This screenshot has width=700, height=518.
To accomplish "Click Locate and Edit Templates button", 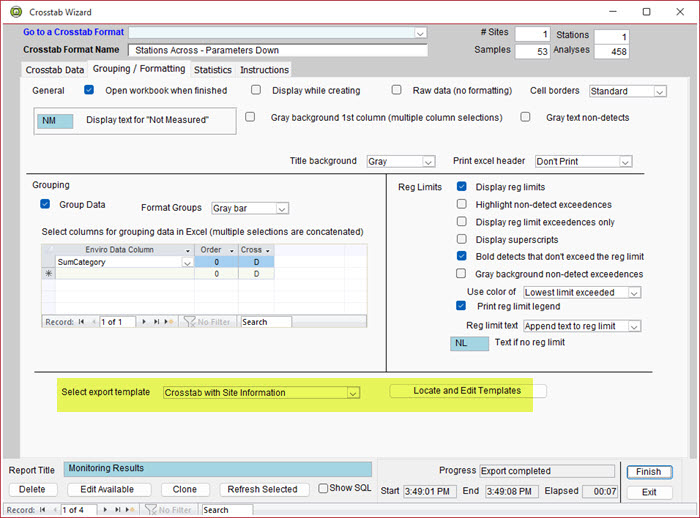I will coord(467,391).
